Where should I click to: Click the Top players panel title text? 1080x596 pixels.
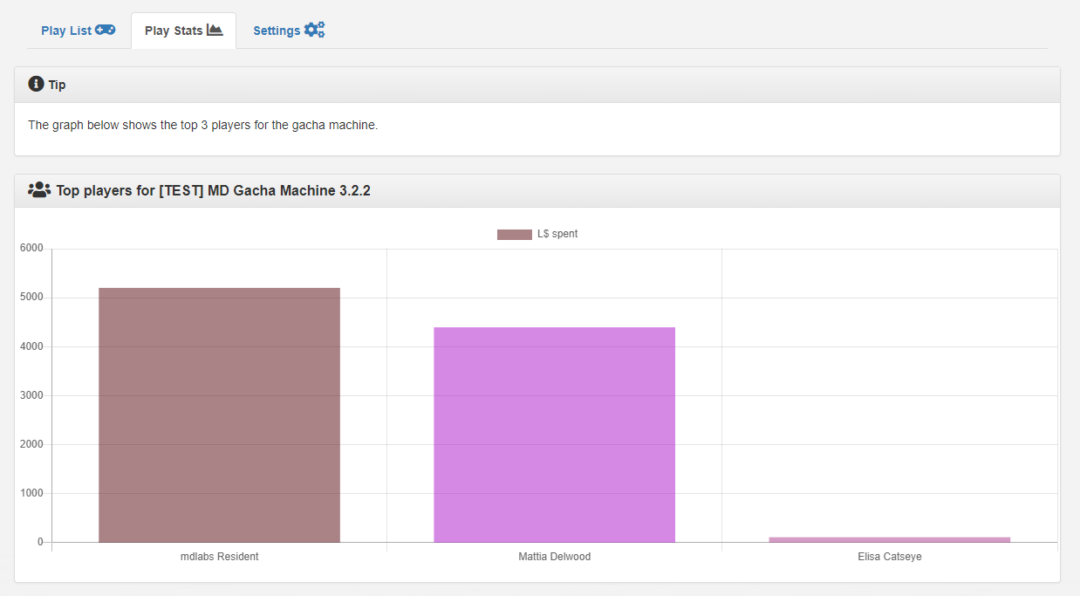(213, 191)
